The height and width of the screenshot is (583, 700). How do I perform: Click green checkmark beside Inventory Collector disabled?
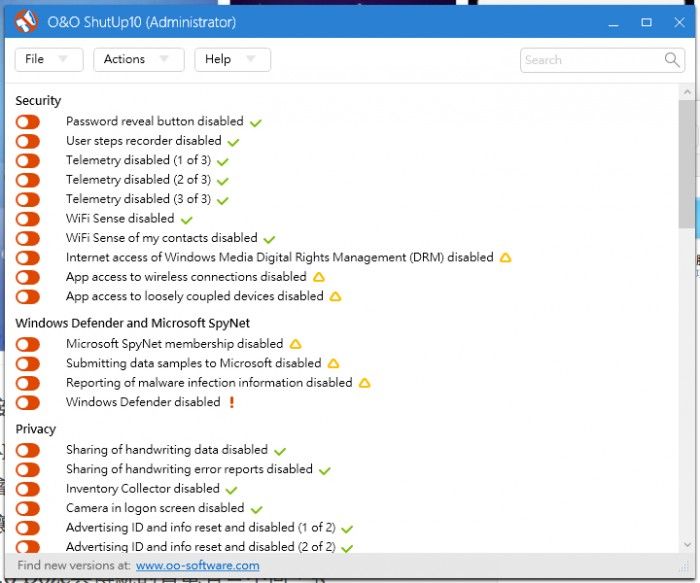[x=232, y=490]
